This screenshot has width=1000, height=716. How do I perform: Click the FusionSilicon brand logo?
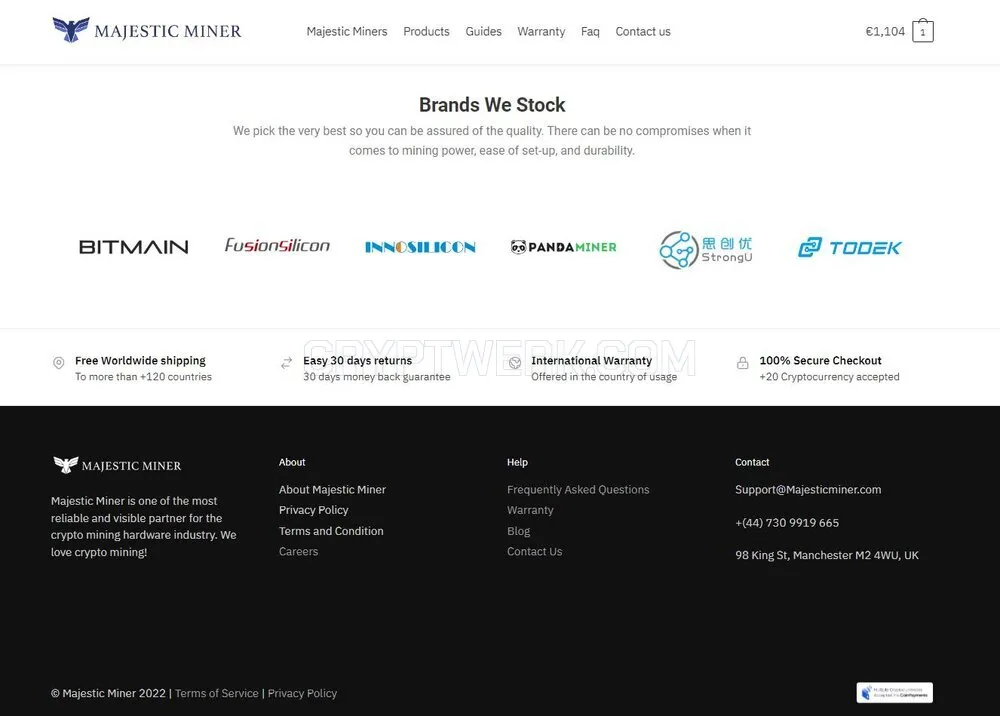pos(277,245)
